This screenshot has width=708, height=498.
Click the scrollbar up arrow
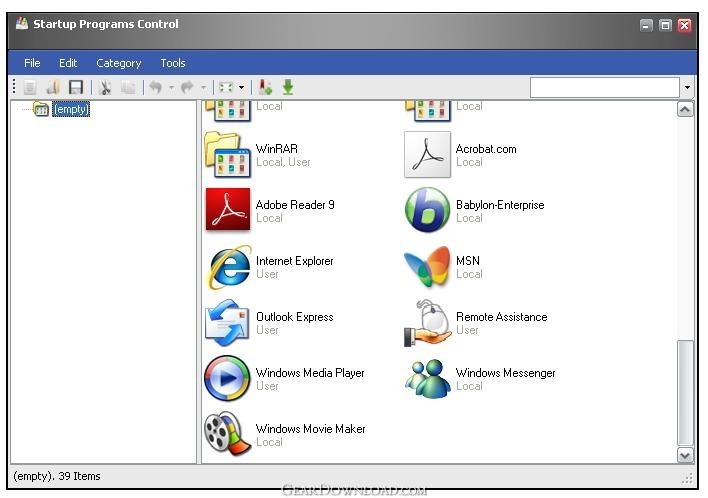[x=685, y=109]
